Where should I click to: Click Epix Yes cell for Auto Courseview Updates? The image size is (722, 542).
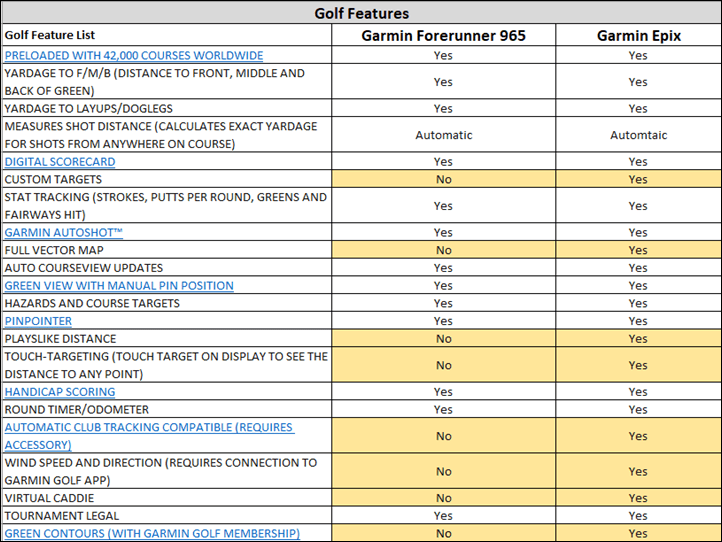click(639, 268)
